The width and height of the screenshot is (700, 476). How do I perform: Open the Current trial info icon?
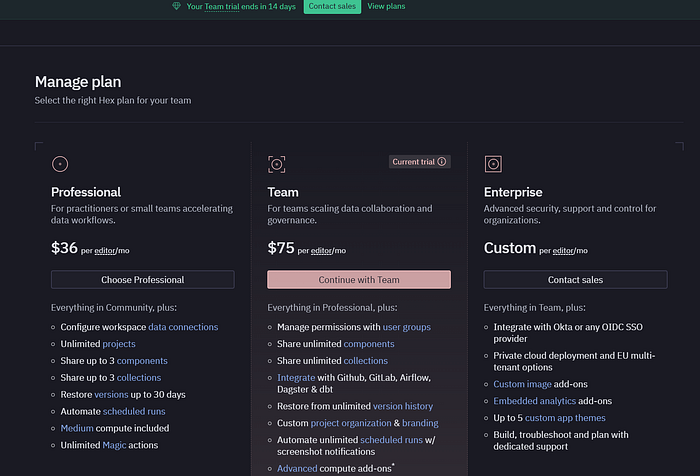(442, 161)
